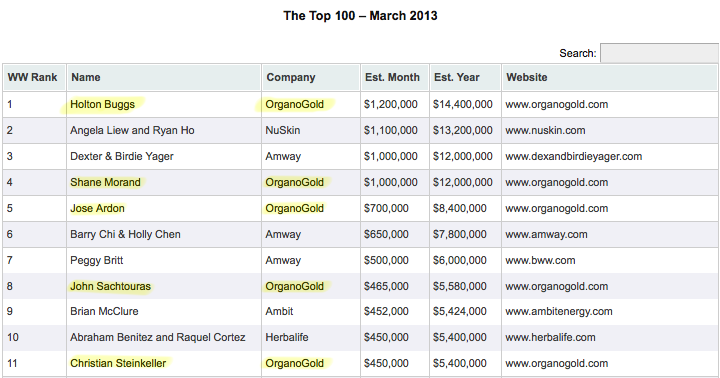Image resolution: width=720 pixels, height=378 pixels.
Task: Sort by Company column header
Action: tap(310, 77)
